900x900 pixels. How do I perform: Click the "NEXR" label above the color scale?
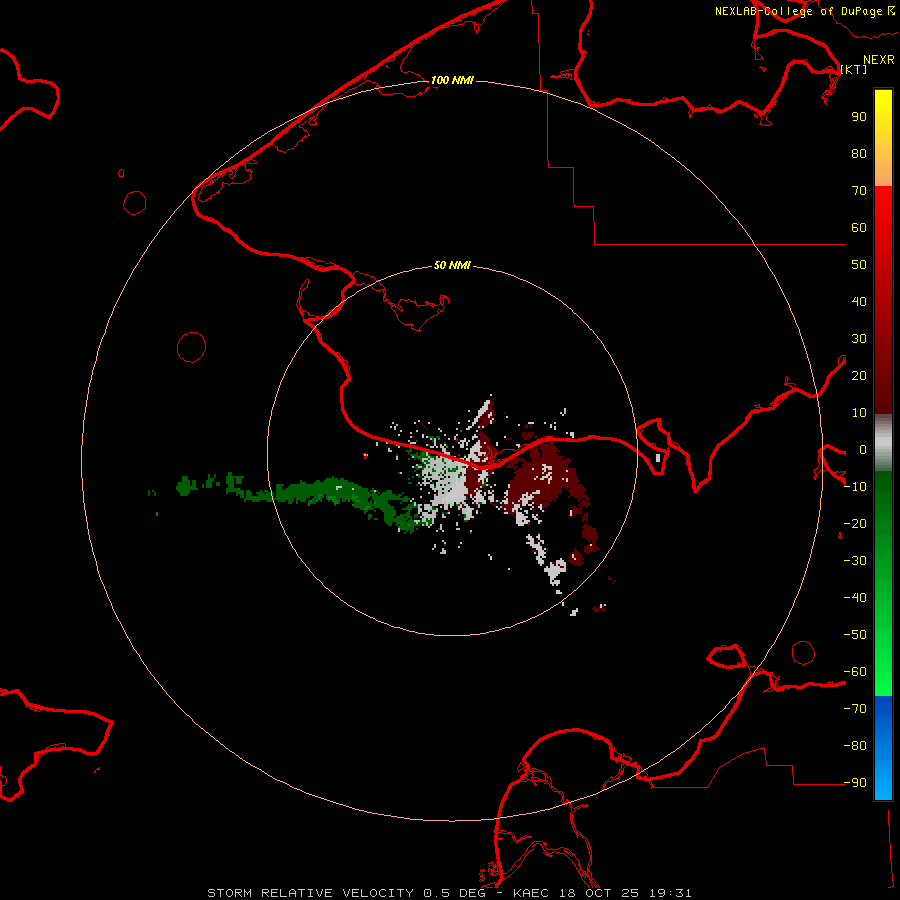point(878,60)
